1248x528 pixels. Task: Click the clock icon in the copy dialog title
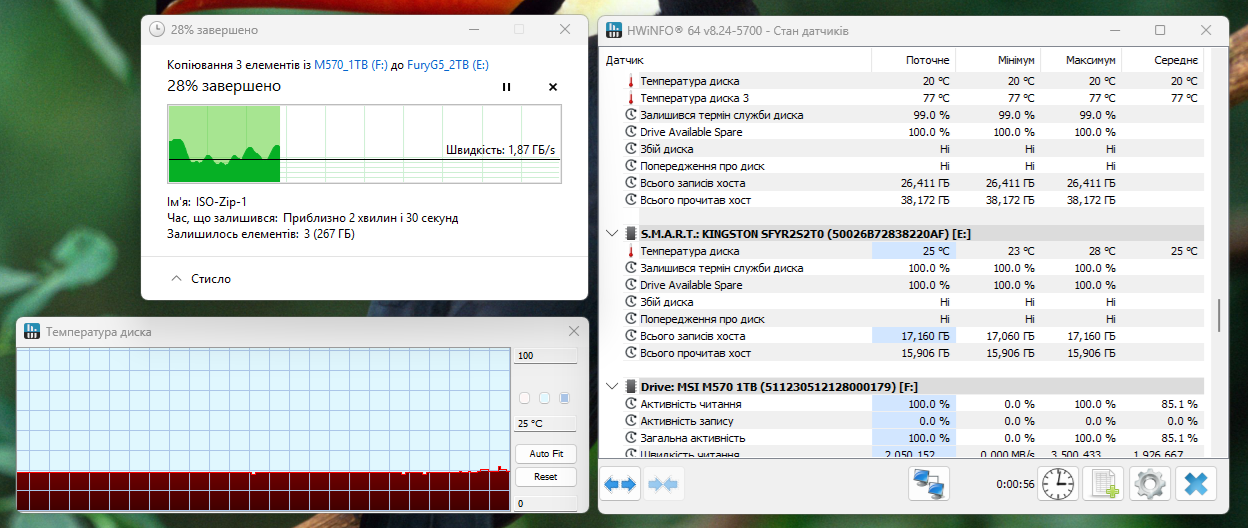click(157, 30)
